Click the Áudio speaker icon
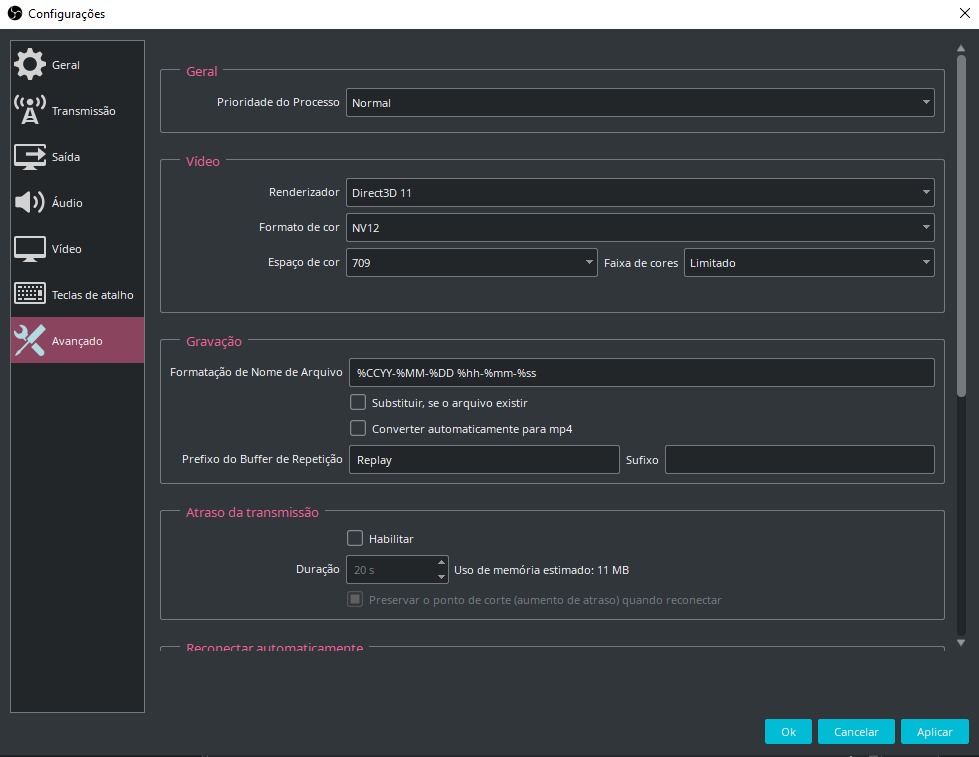The width and height of the screenshot is (979, 757). 30,203
